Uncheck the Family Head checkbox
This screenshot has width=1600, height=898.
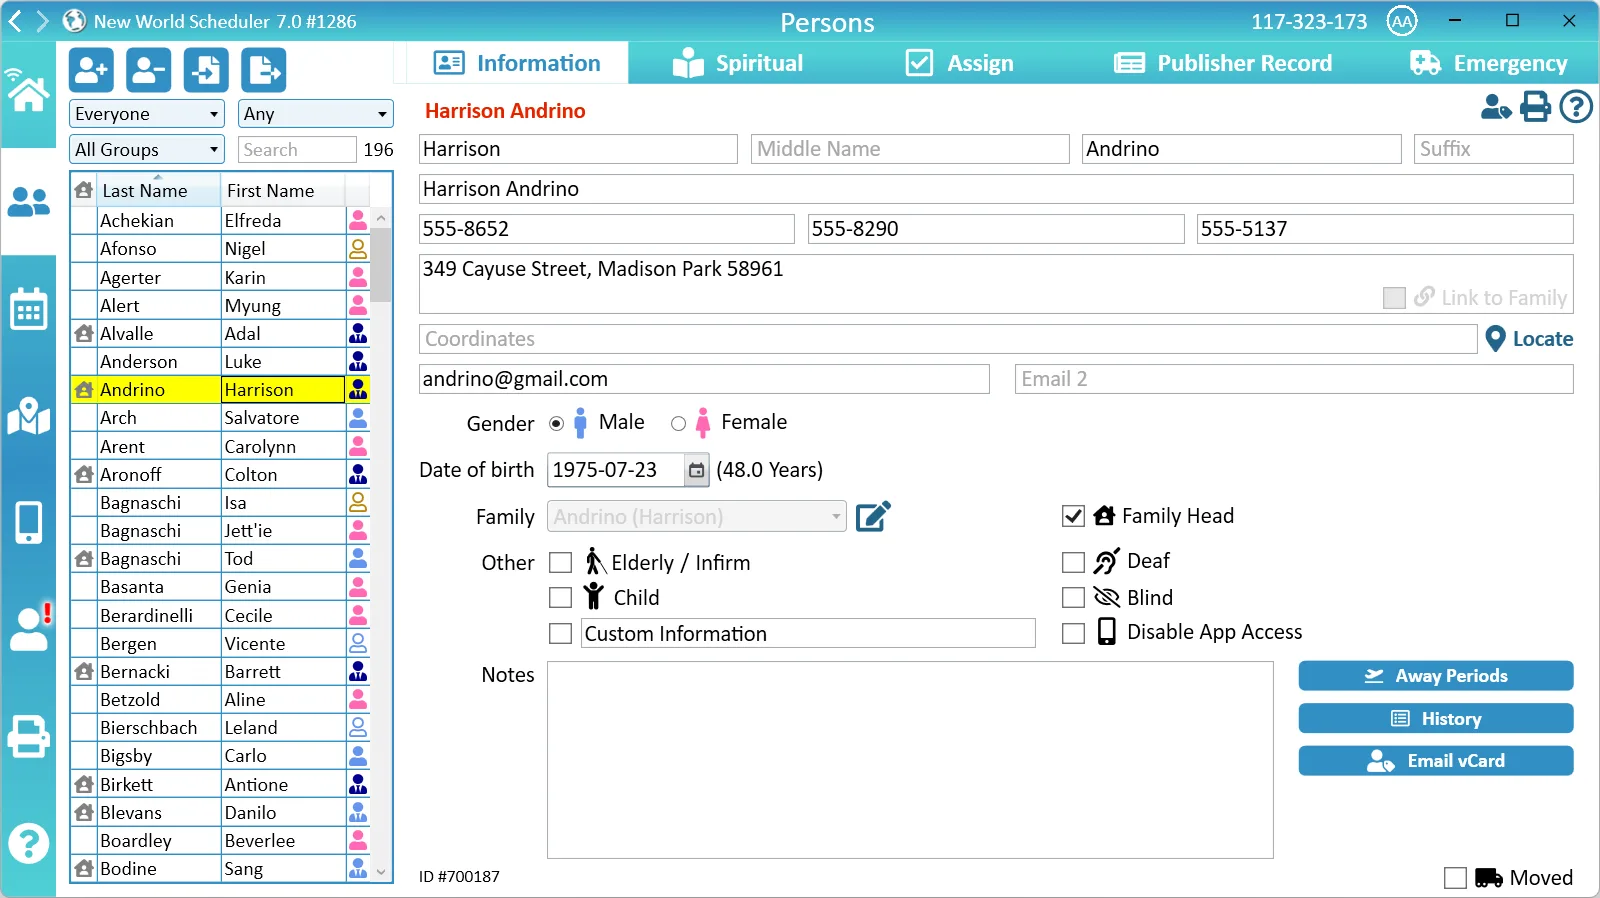(x=1073, y=516)
